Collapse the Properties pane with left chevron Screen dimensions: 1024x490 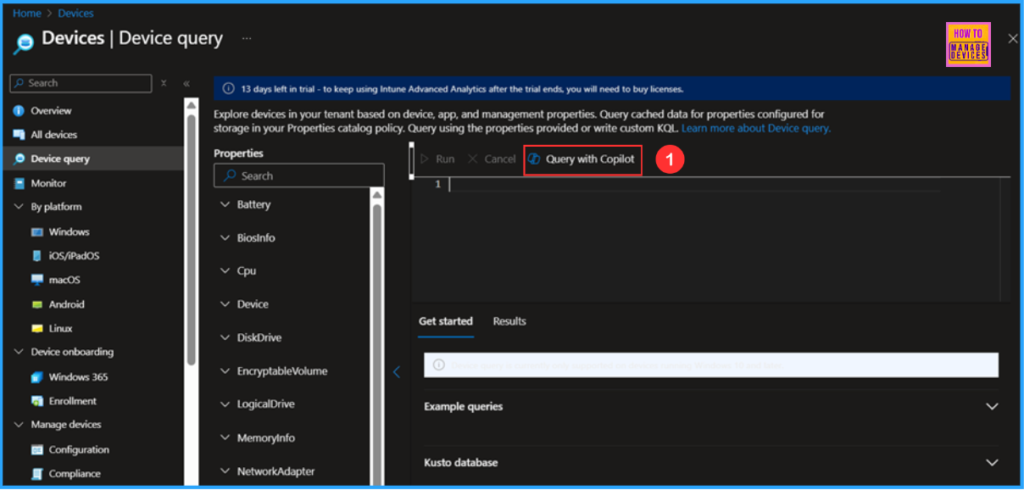point(396,372)
